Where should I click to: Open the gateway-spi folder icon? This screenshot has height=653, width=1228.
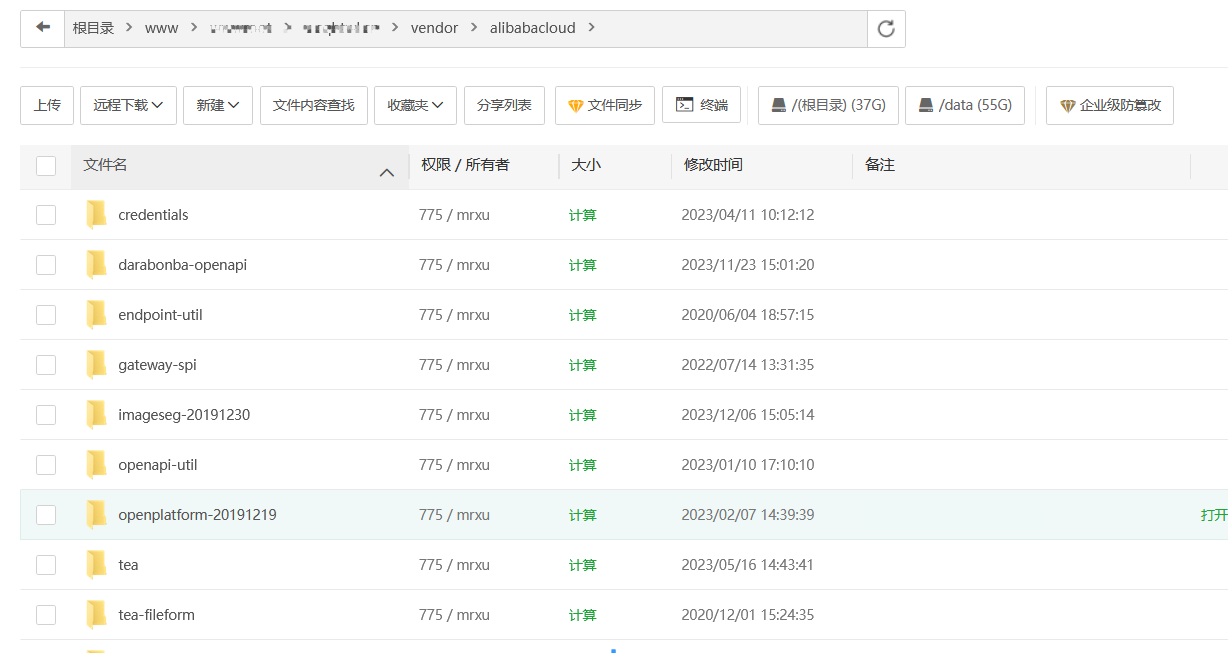point(96,364)
